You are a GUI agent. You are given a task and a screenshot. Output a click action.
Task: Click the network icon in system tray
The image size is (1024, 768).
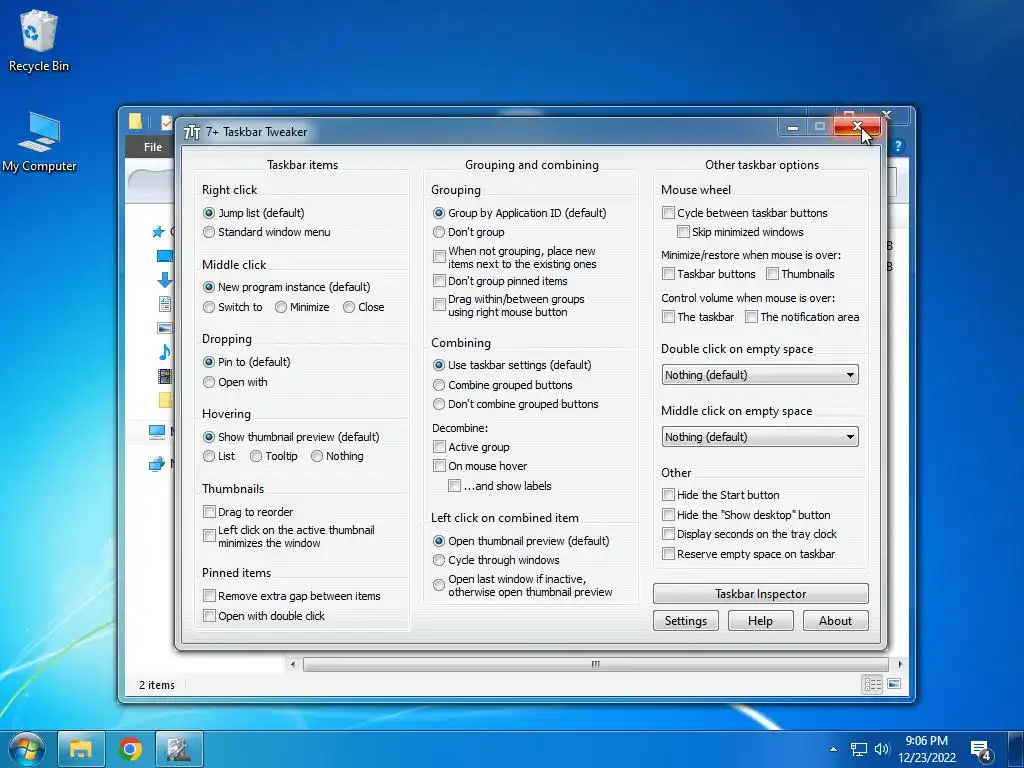[859, 749]
